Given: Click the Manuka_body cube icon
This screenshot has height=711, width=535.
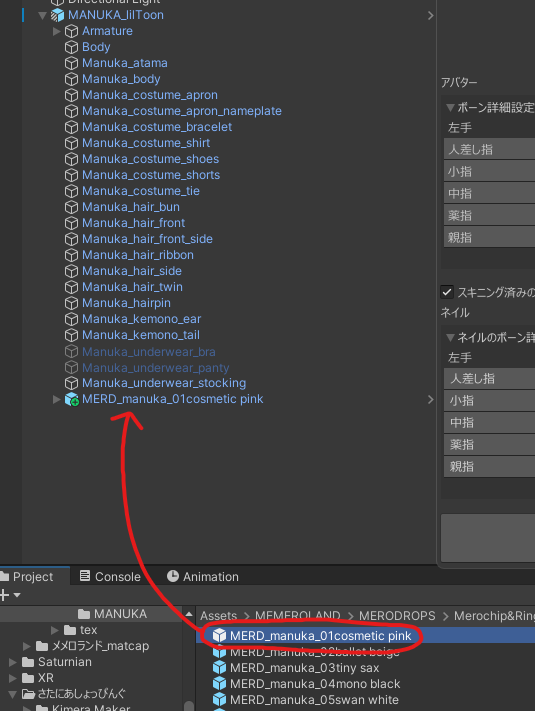Looking at the screenshot, I should (71, 79).
